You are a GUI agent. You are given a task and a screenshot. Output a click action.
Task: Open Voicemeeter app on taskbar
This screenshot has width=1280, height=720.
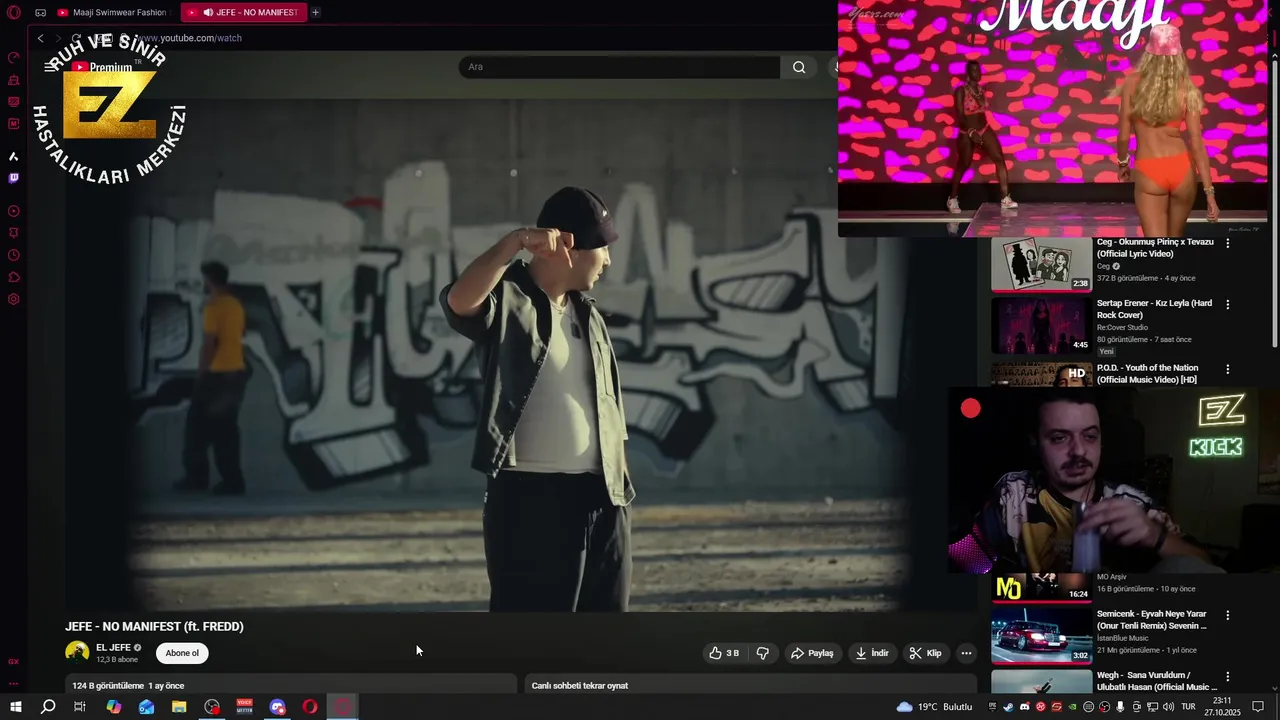click(x=244, y=707)
